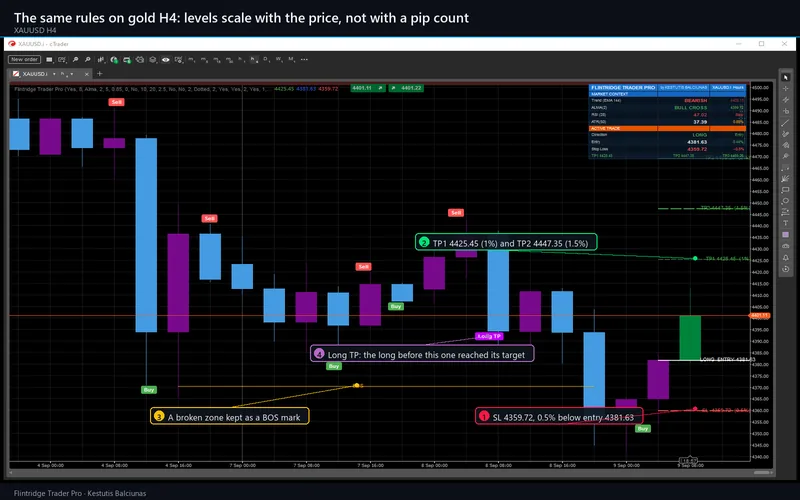Select the parallel channel drawing tool
Screen dimensions: 800x500
pos(786,99)
